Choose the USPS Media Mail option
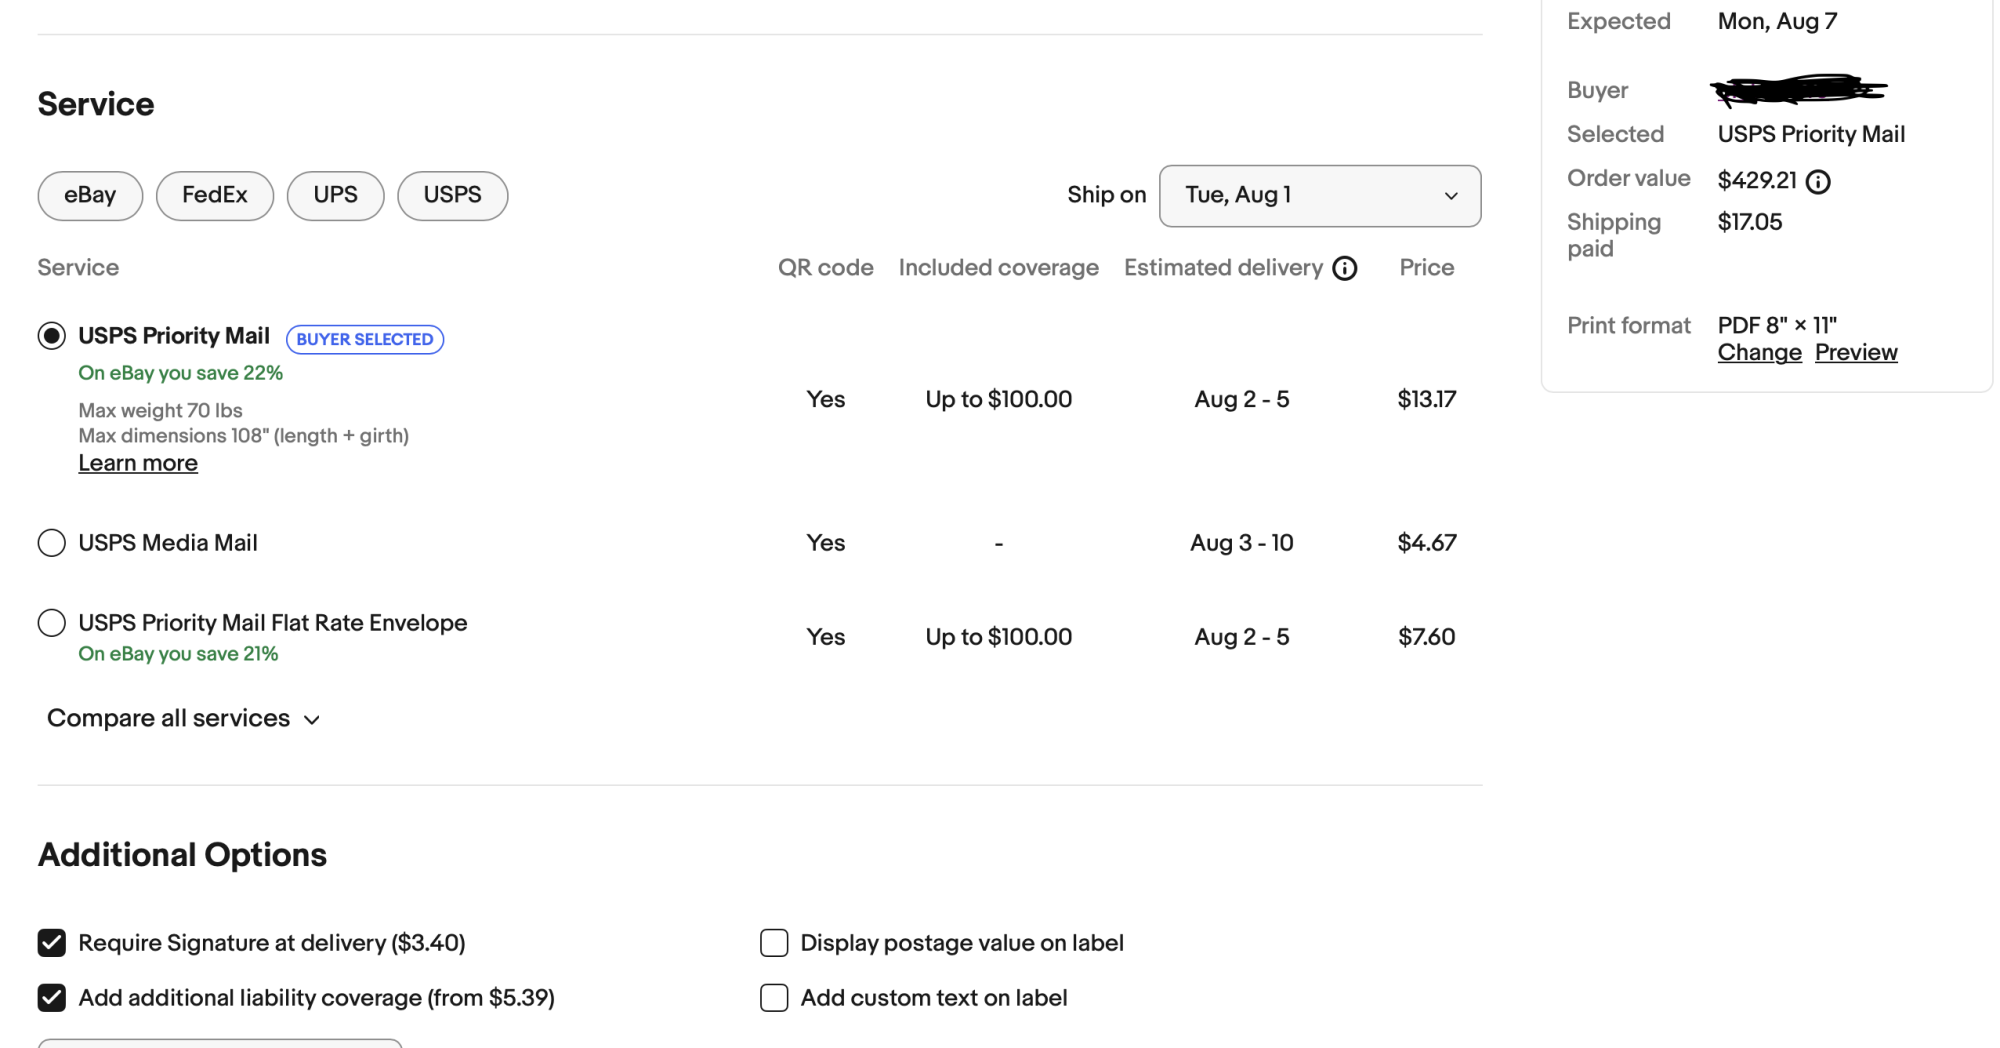Screen dimensions: 2000x1048 pos(52,543)
